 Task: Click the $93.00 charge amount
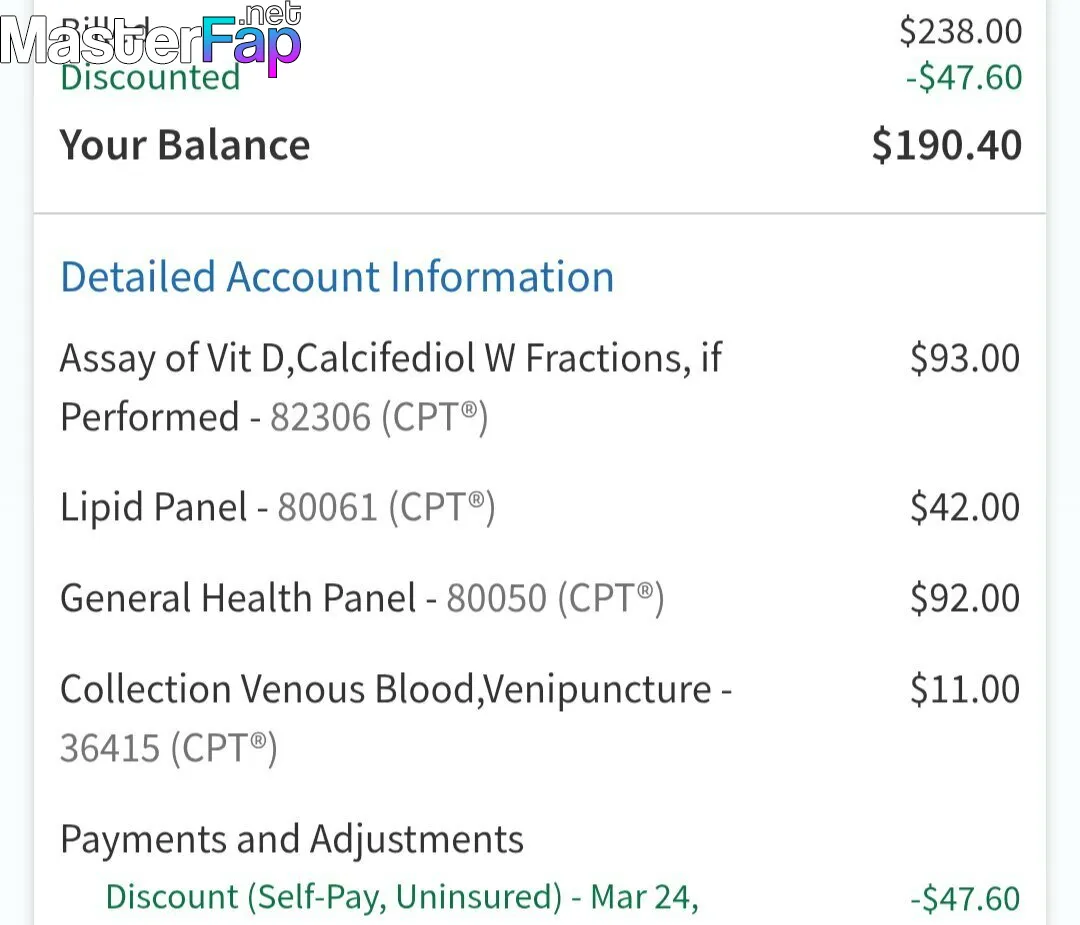click(x=965, y=358)
